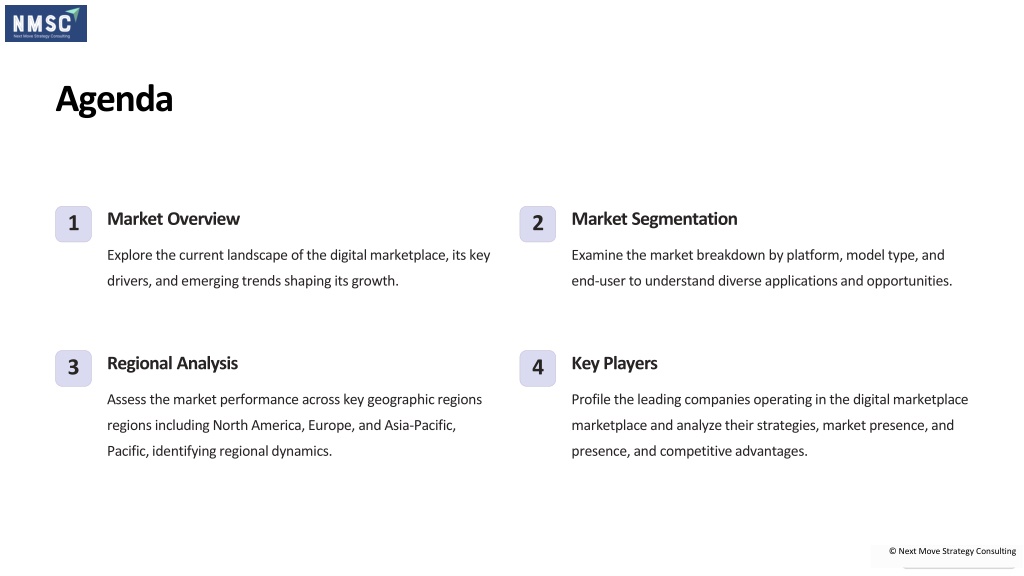The width and height of the screenshot is (1024, 576).
Task: Click the green arrow in the NMSC logo
Action: pyautogui.click(x=74, y=12)
